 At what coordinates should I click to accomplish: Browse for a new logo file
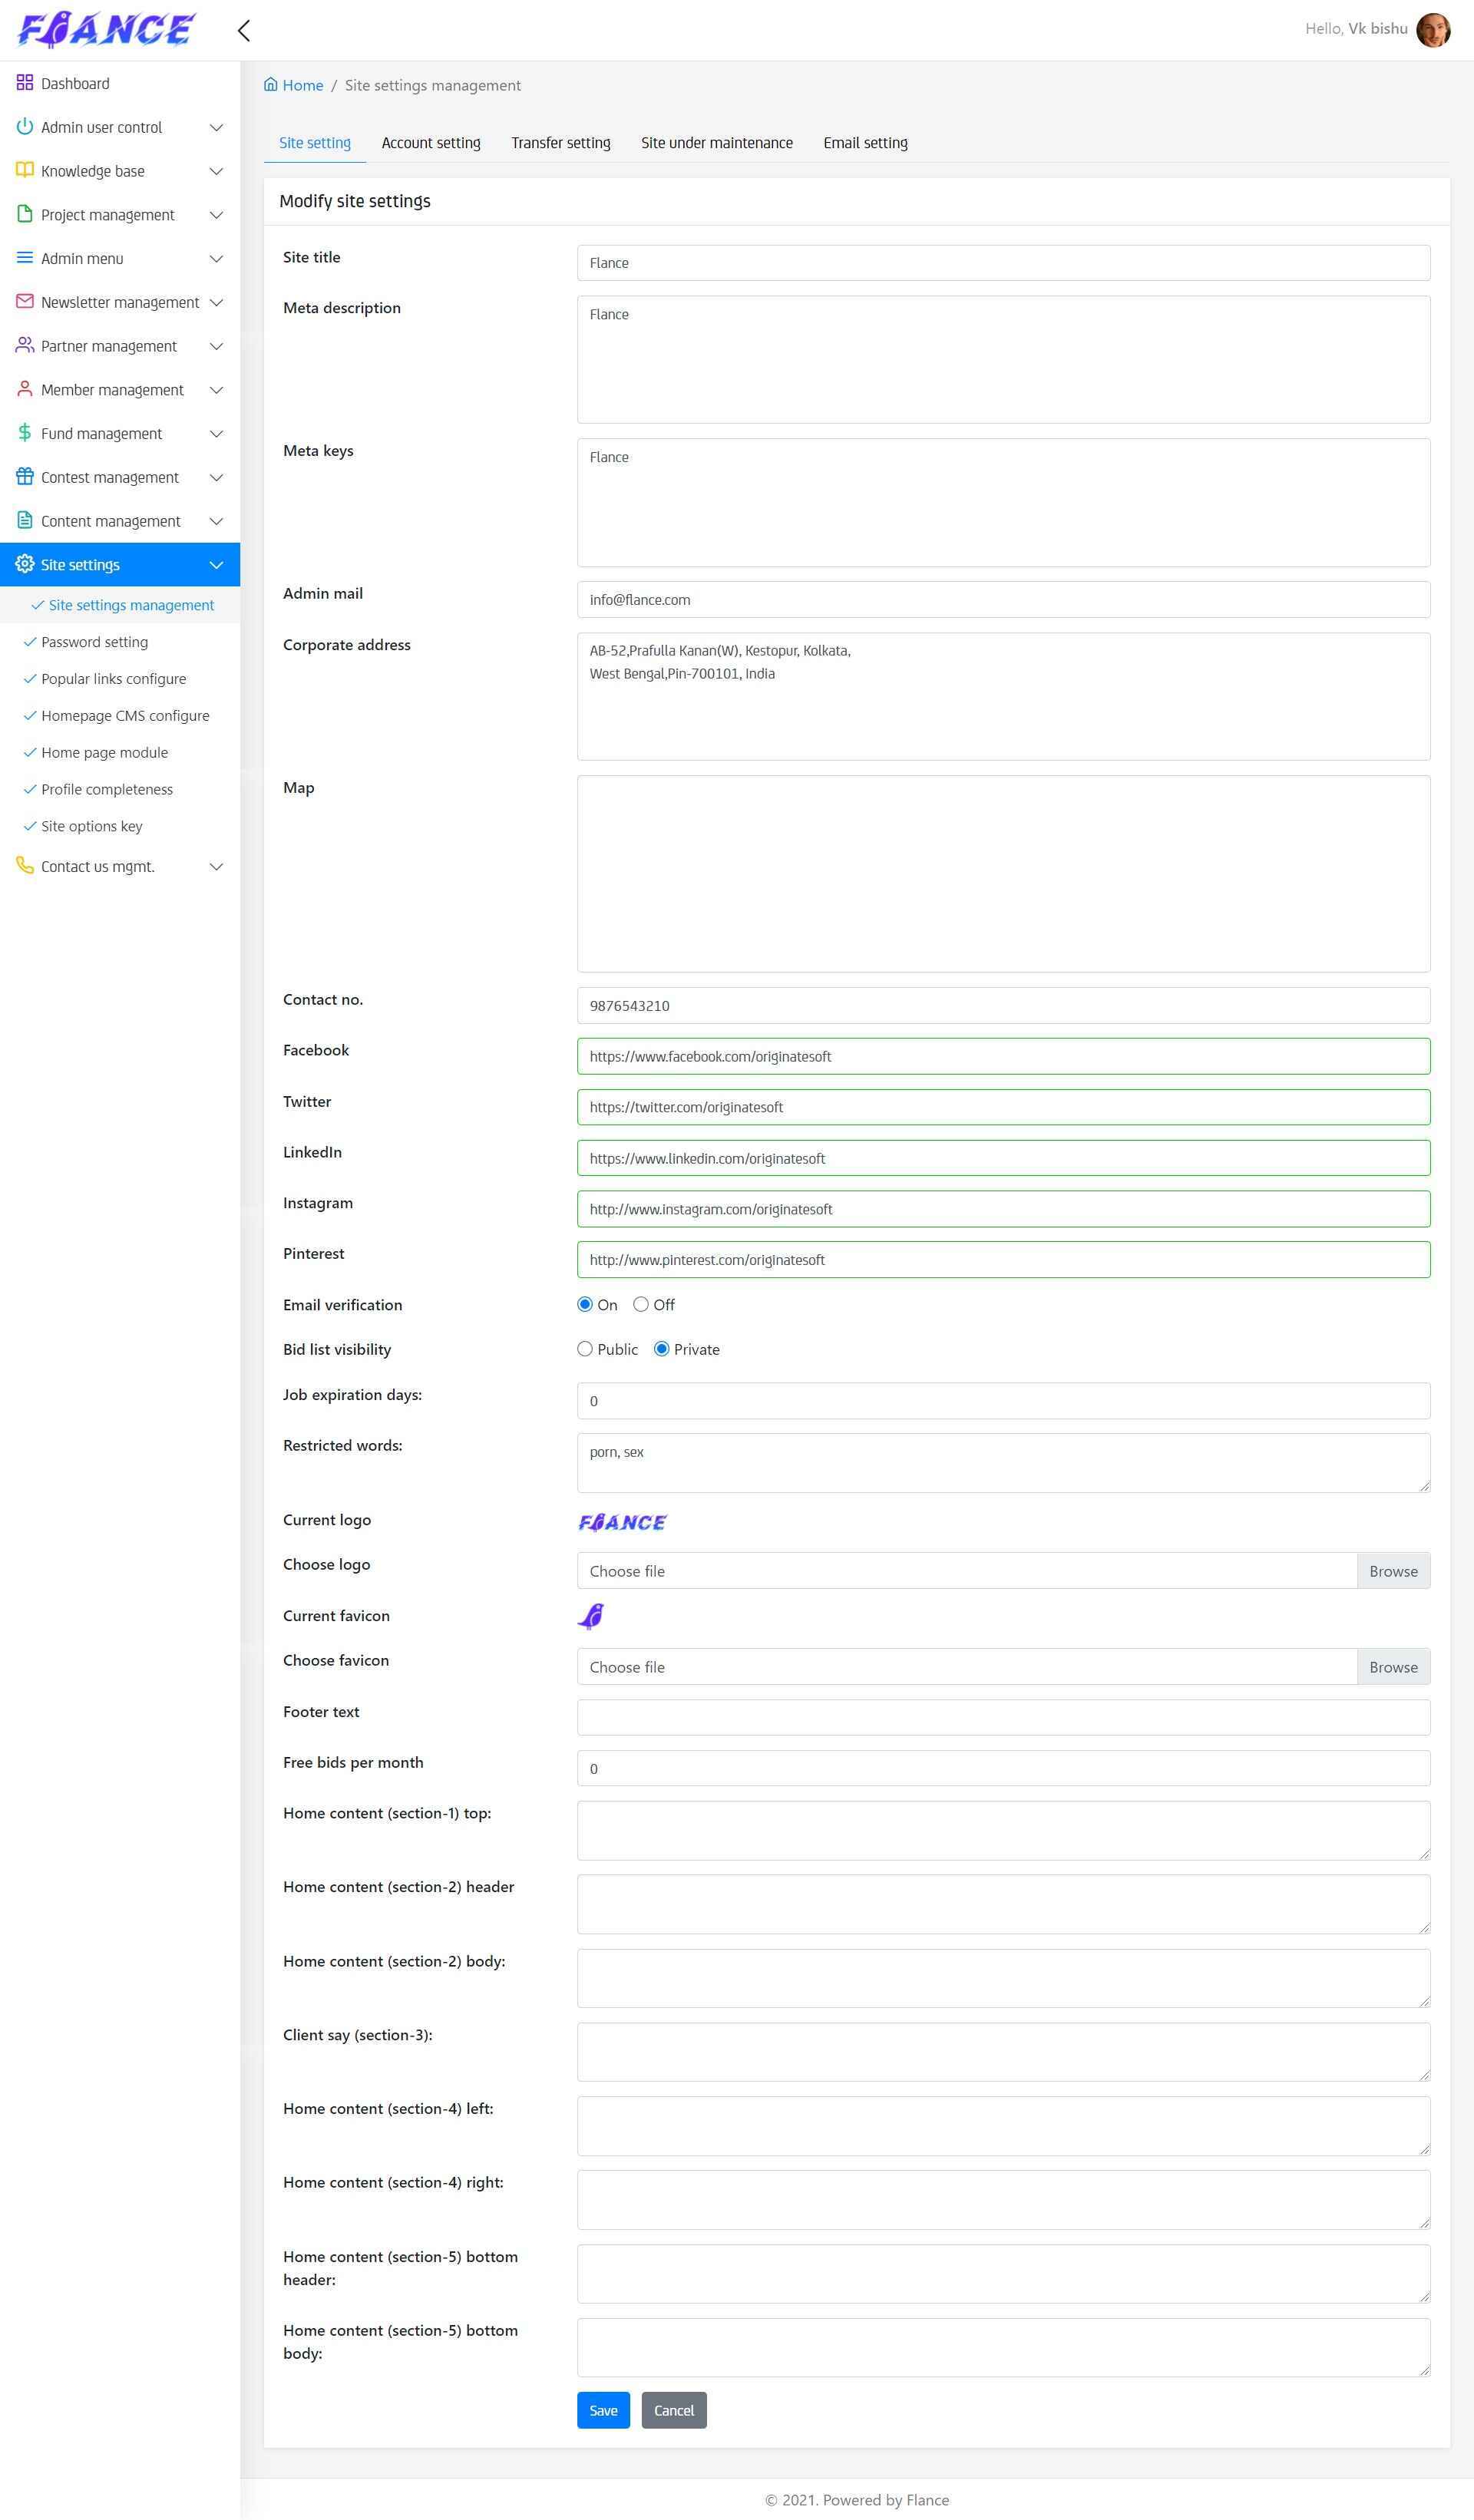1393,1571
